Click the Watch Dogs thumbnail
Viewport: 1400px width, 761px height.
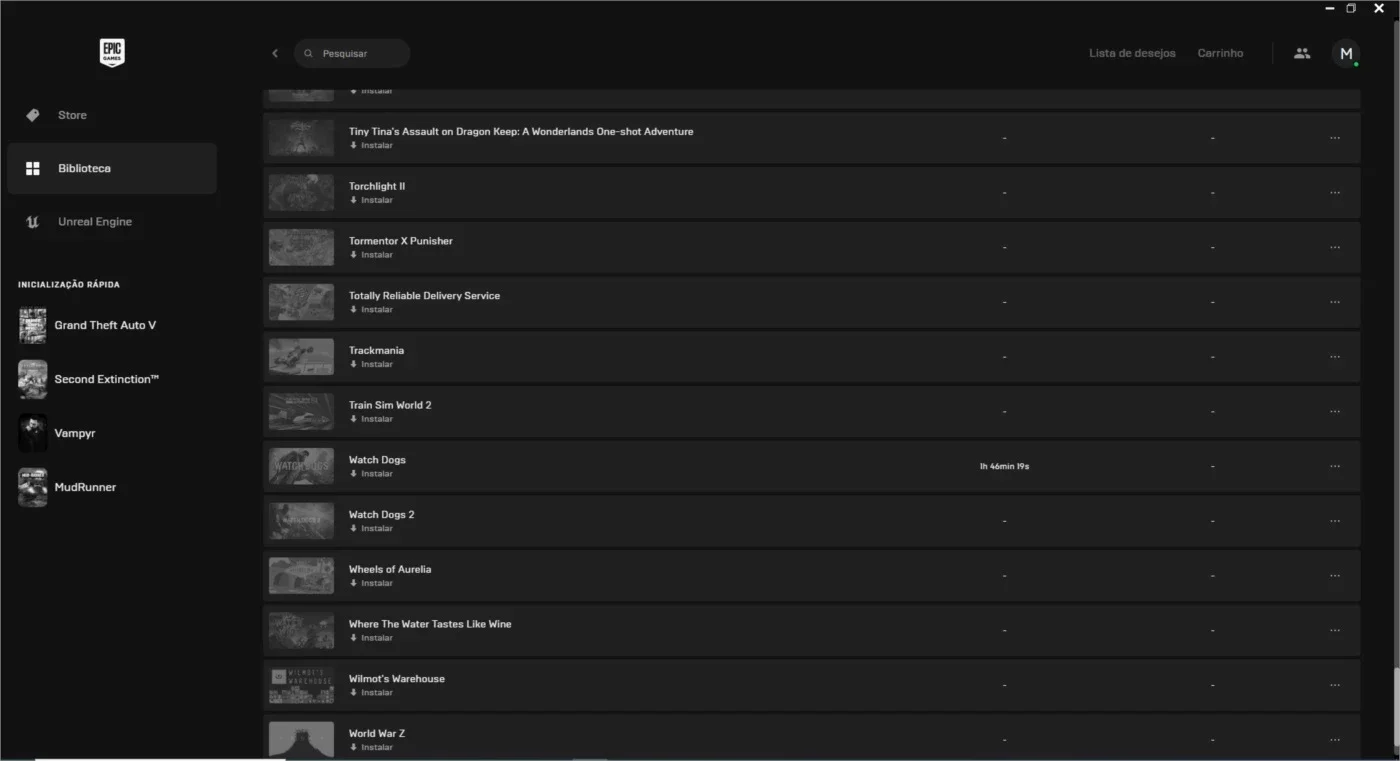click(301, 466)
